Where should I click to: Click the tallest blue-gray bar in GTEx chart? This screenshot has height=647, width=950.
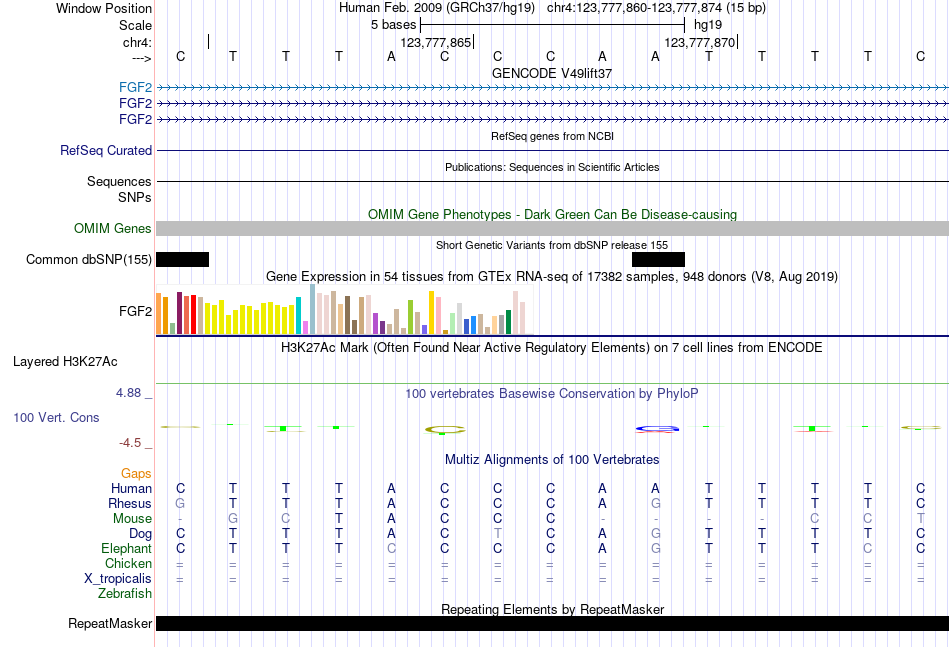[x=313, y=309]
